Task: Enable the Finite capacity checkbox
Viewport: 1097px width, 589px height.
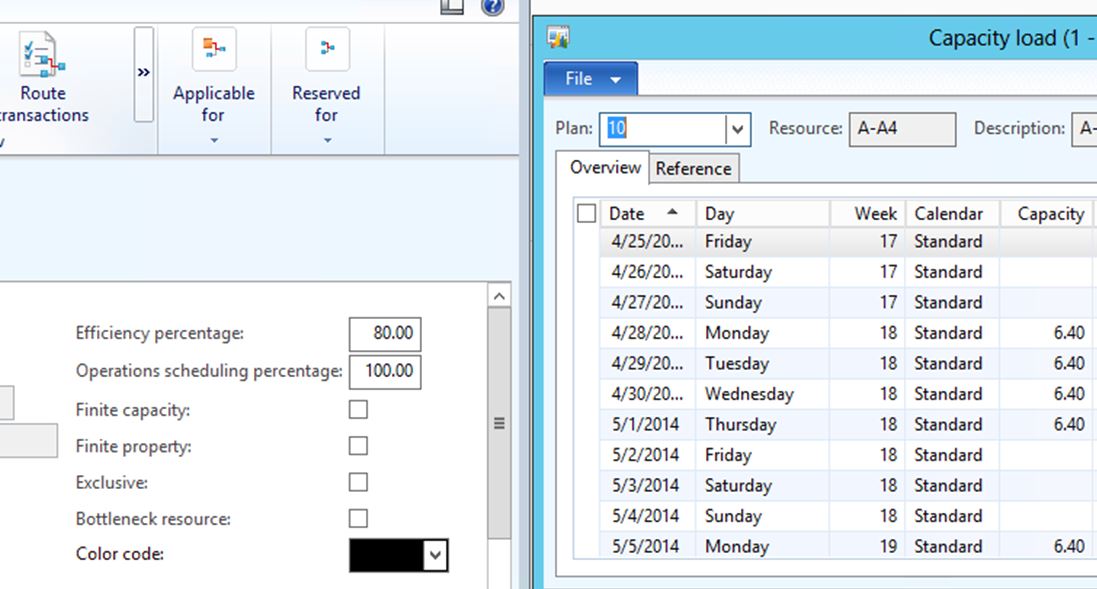Action: point(358,410)
